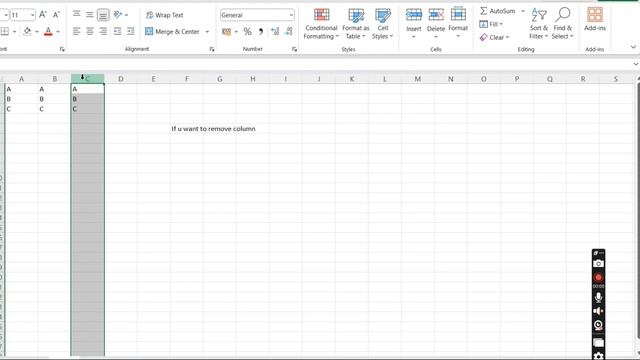
Task: Select column B header
Action: pos(54,79)
